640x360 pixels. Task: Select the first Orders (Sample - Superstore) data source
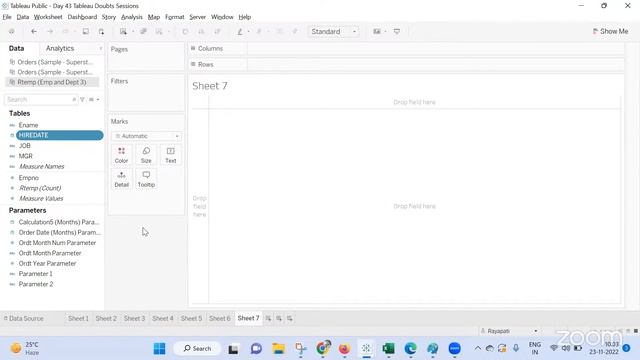tap(52, 62)
